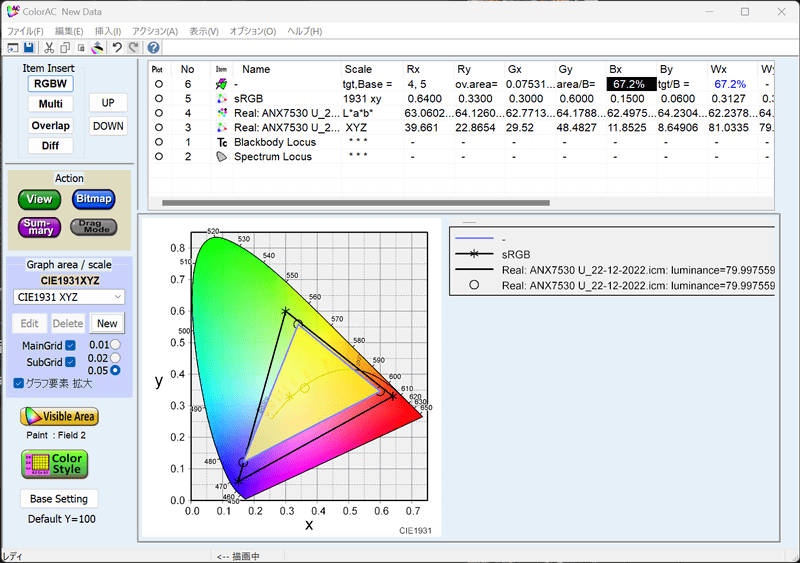Click the horizontal scrollbar under data table
The height and width of the screenshot is (563, 800).
350,203
